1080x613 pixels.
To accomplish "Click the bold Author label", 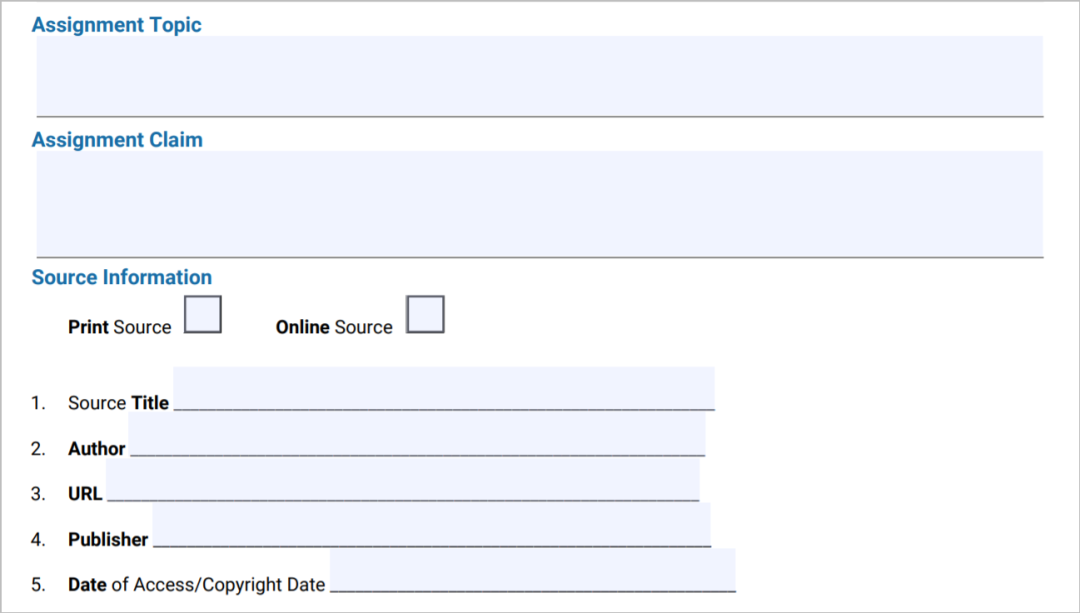I will pyautogui.click(x=97, y=449).
